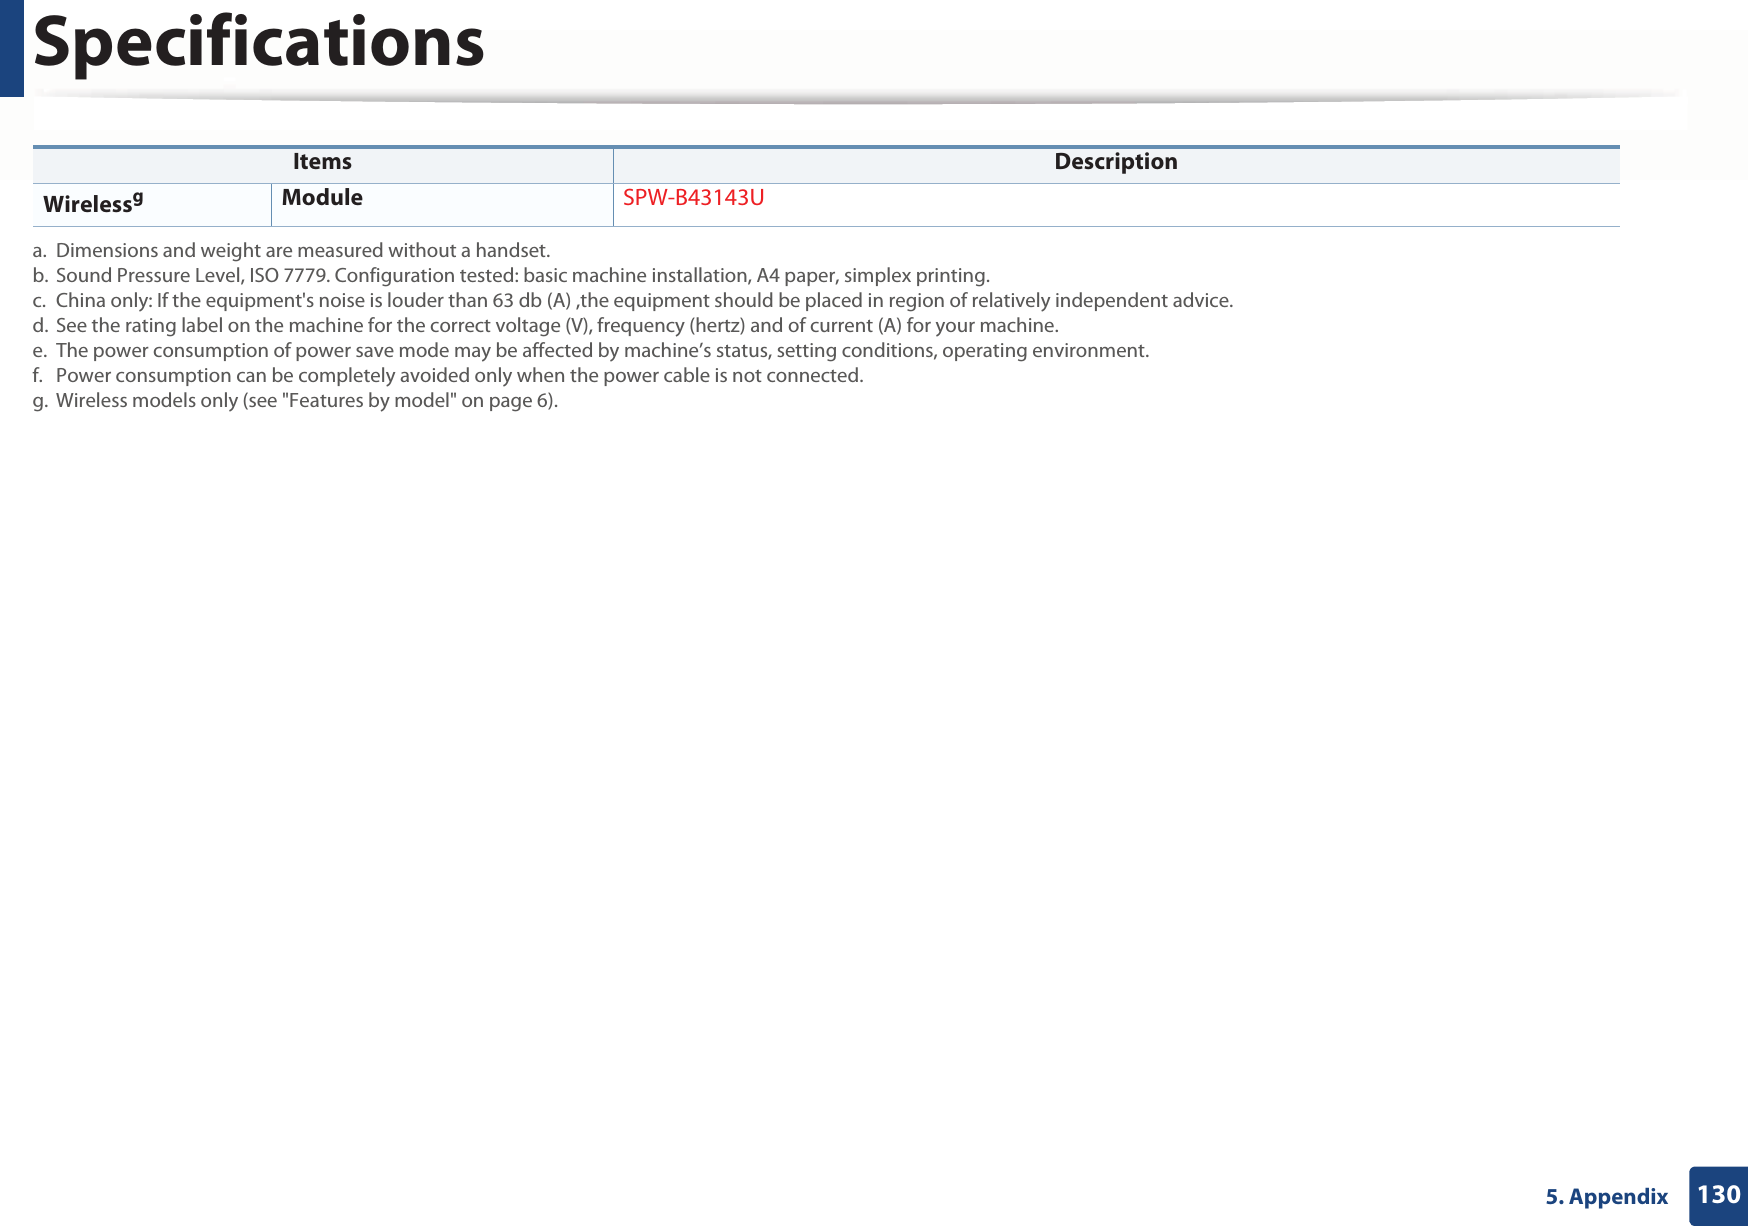
Task: Click the "5. Appendix" footer label
Action: click(1607, 1196)
